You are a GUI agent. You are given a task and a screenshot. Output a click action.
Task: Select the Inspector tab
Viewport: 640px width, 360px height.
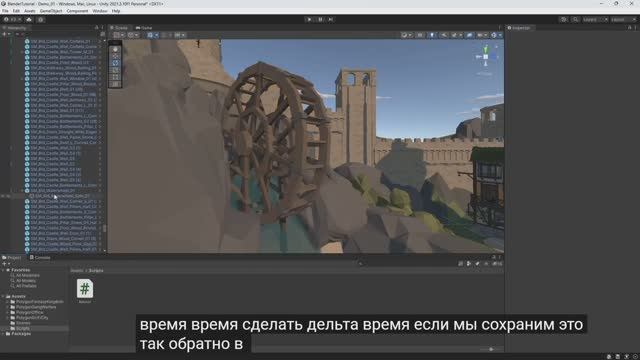click(519, 28)
